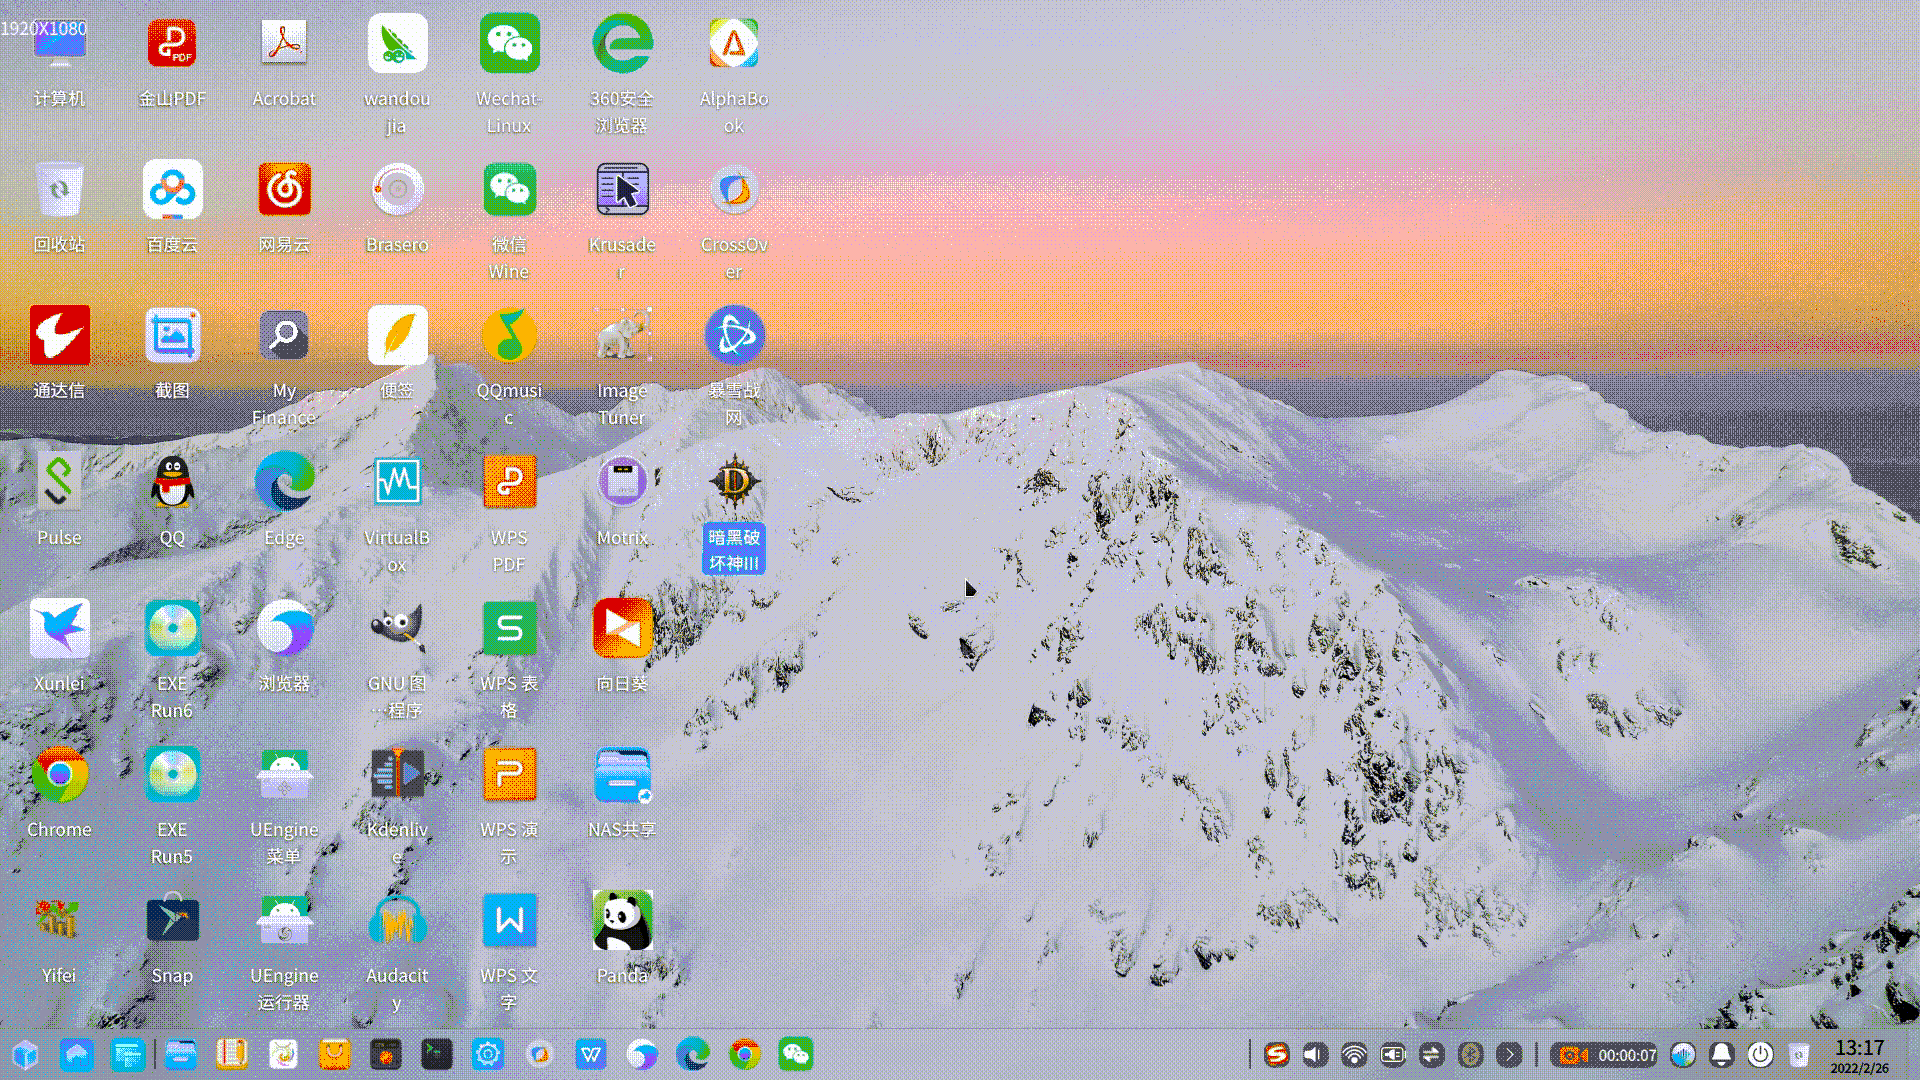Screen dimensions: 1920x1080
Task: Select the Kdenlive desktop shortcut
Action: tap(397, 775)
